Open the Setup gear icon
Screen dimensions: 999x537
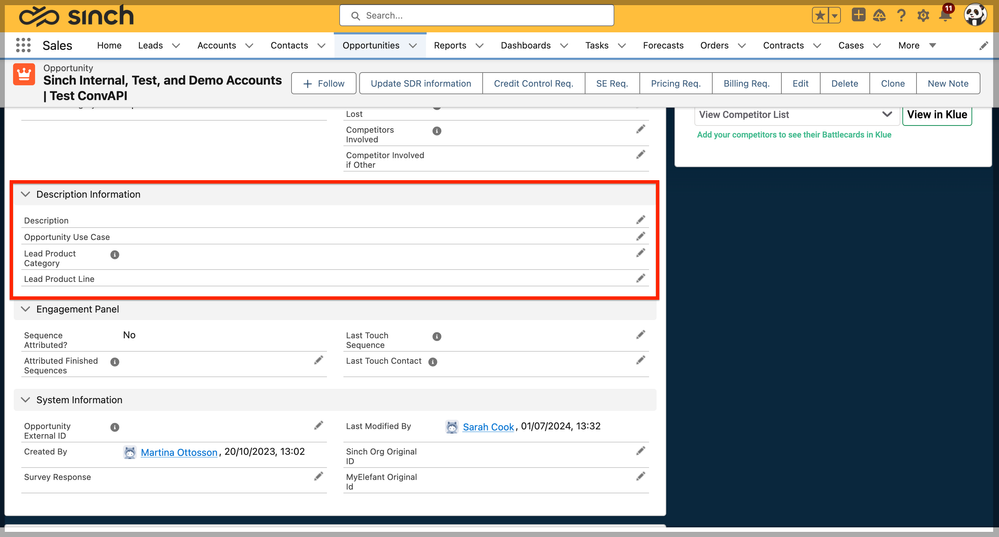923,15
